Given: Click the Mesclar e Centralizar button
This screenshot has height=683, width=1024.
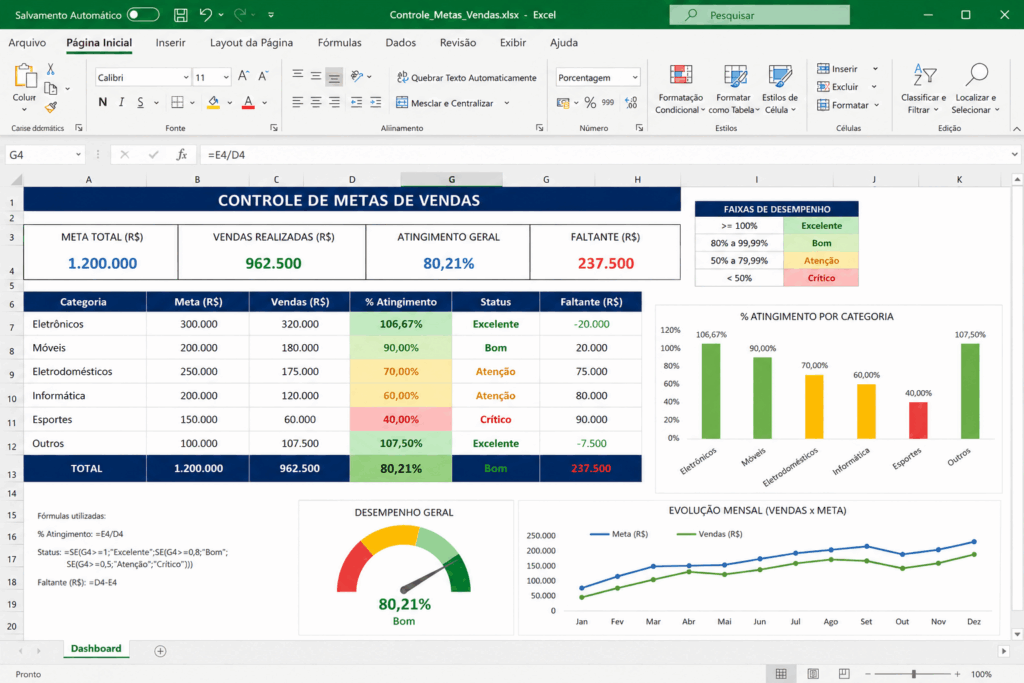Looking at the screenshot, I should point(445,103).
